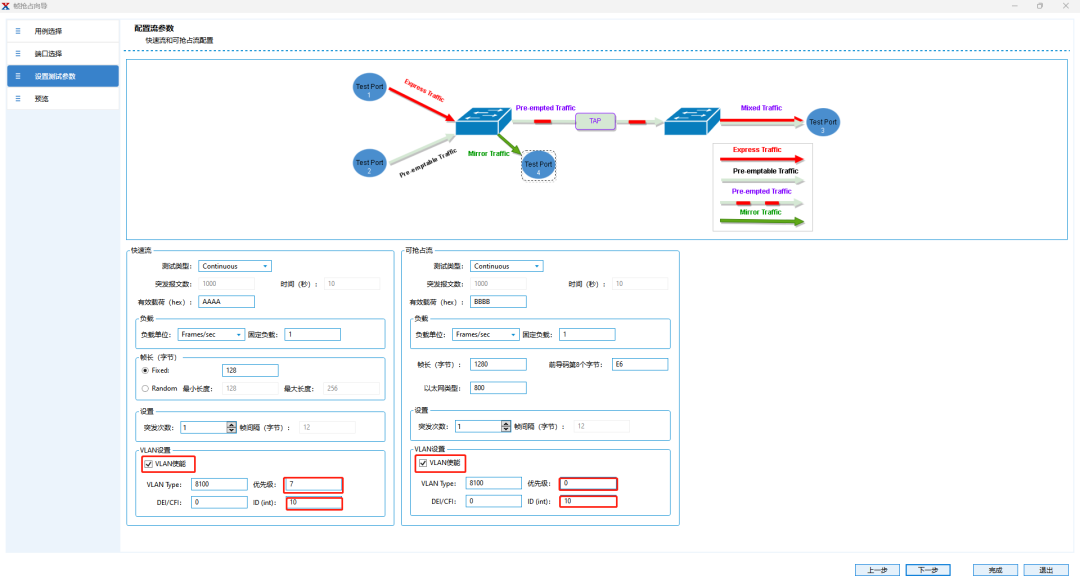Click 突发次数 value field in 快速流
Viewport: 1080px width, 581px height.
tap(204, 427)
